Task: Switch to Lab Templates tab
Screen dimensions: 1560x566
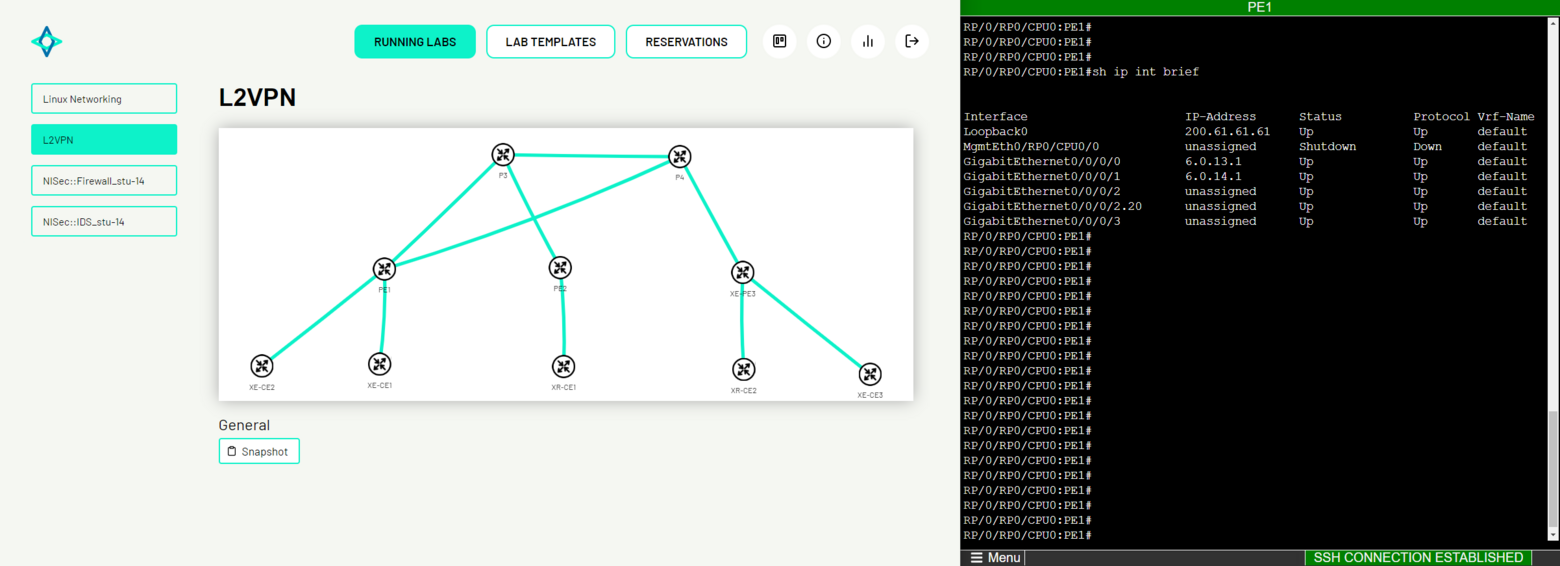Action: tap(550, 42)
